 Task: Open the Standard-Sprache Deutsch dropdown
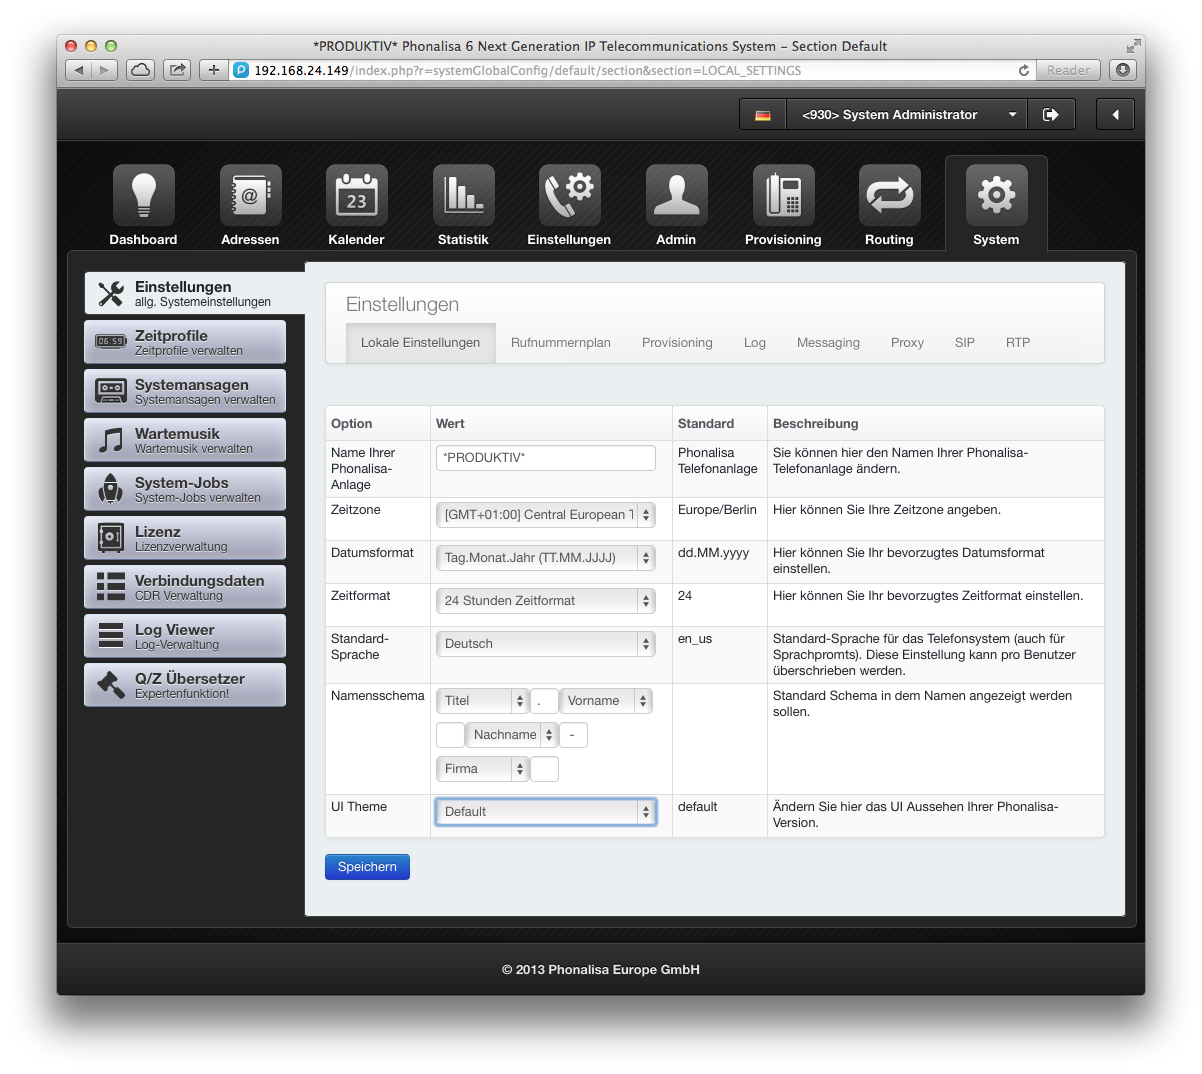pyautogui.click(x=546, y=644)
